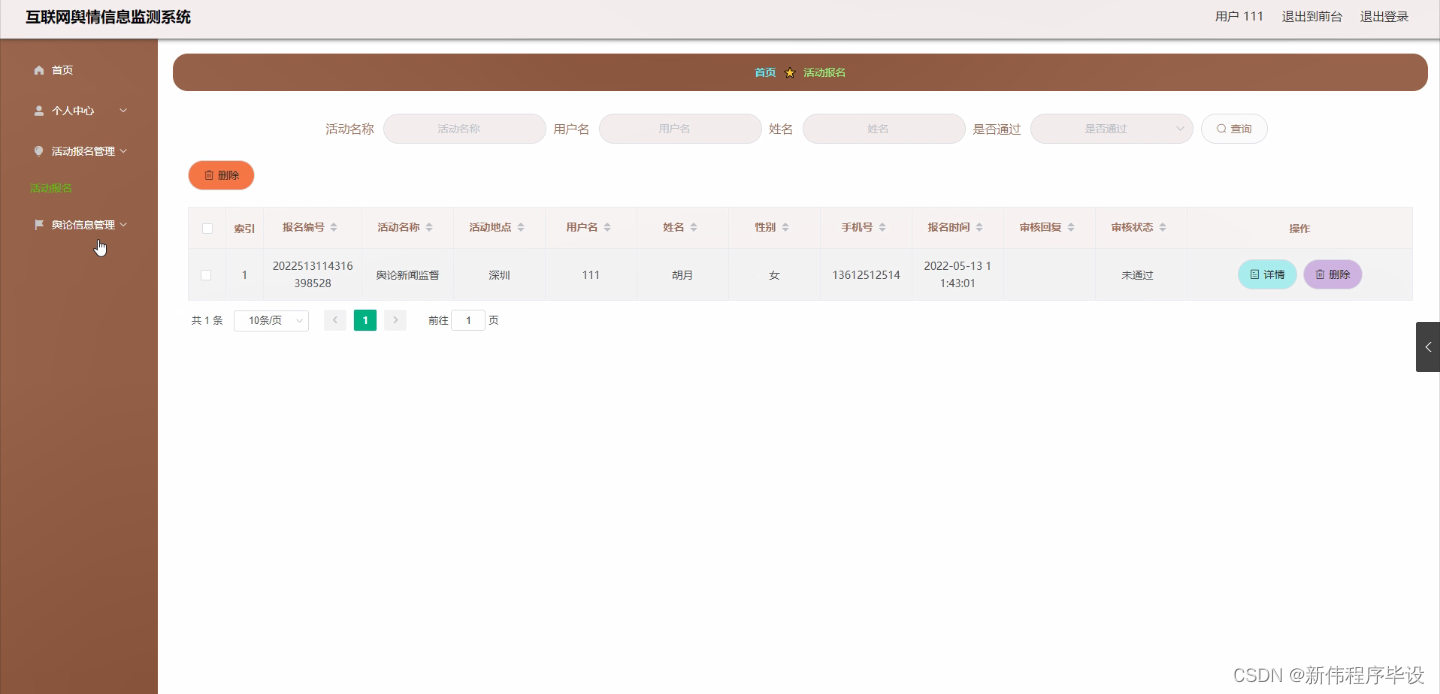Viewport: 1440px width, 694px height.
Task: Click the 索引 column header
Action: pos(244,229)
